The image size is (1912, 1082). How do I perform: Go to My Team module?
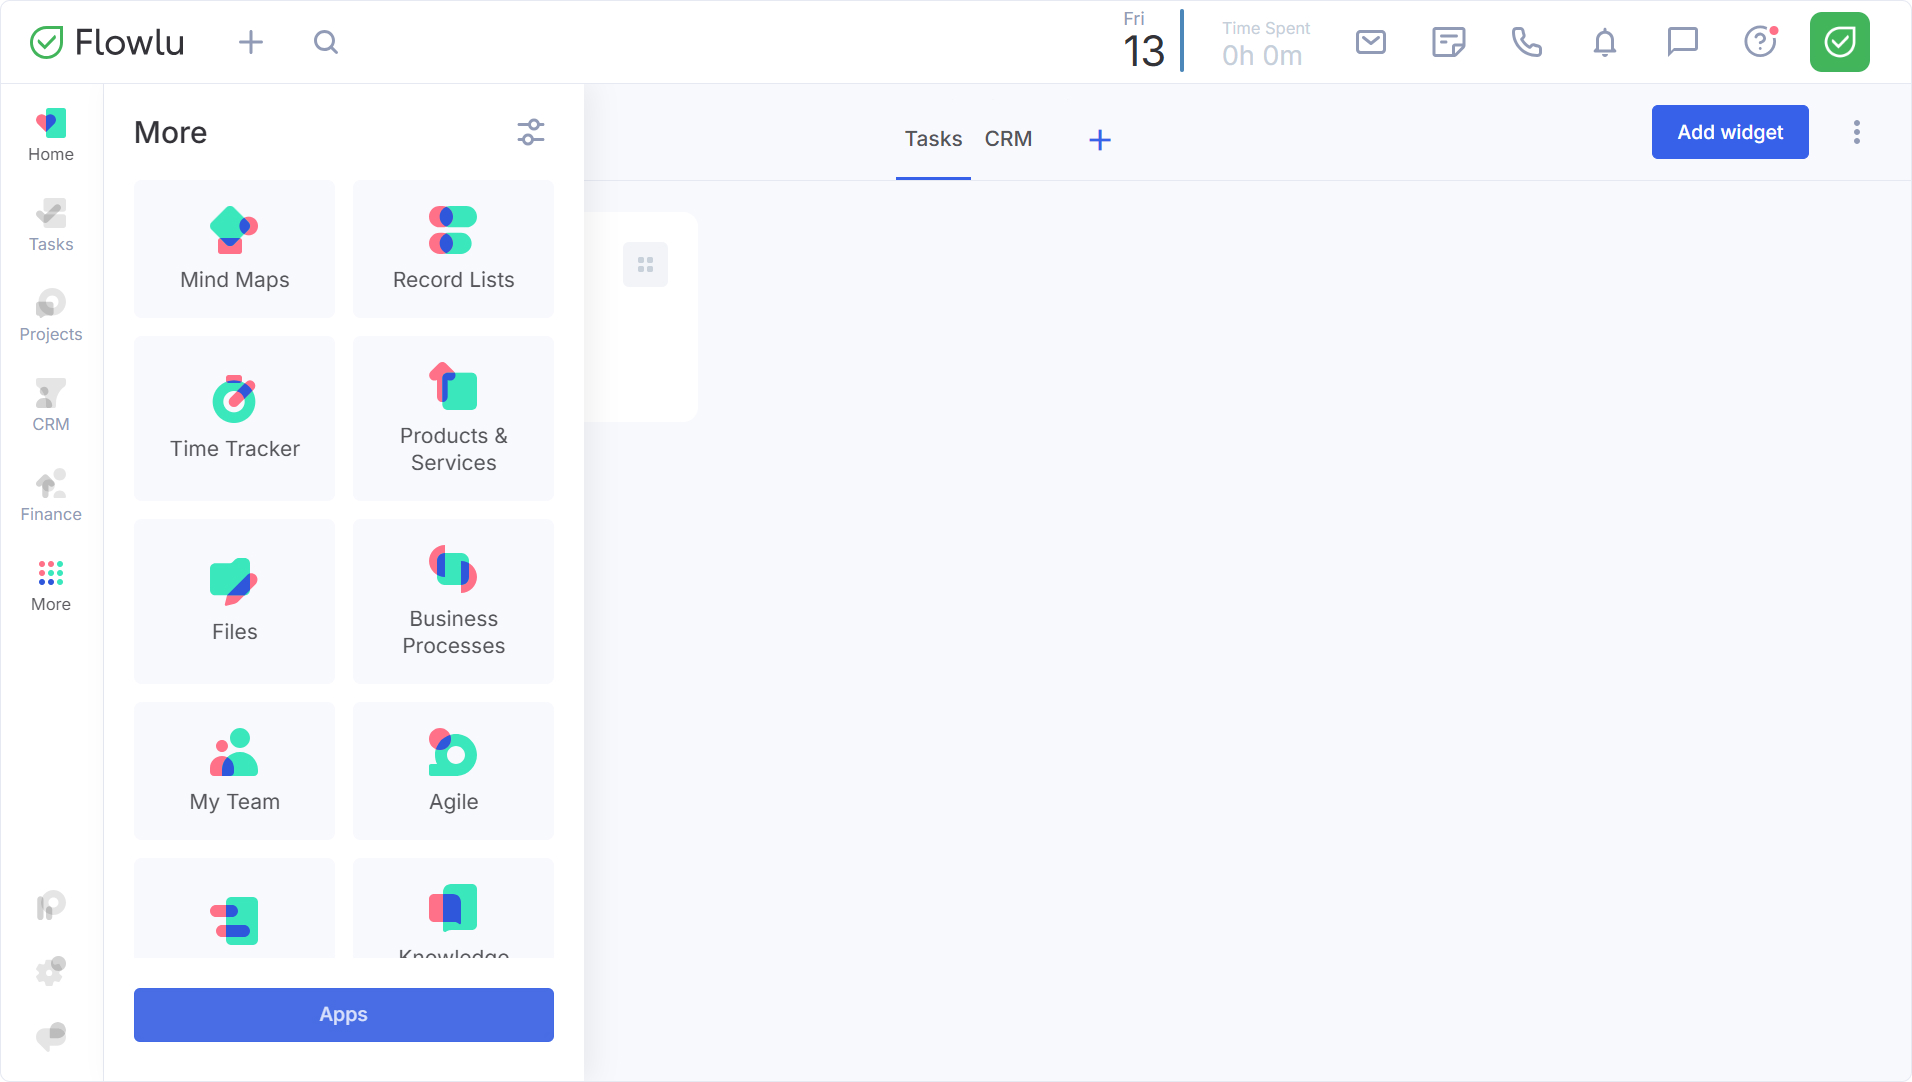click(x=234, y=771)
